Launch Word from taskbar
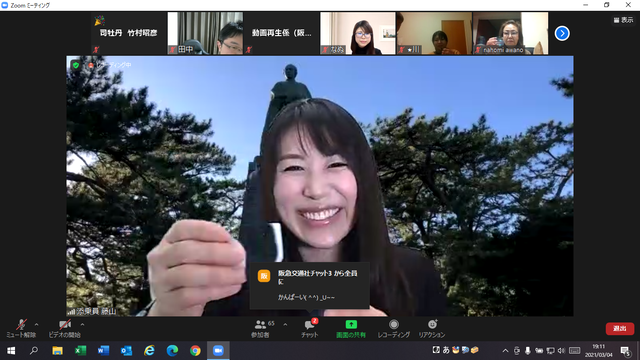This screenshot has height=360, width=640. tap(103, 351)
